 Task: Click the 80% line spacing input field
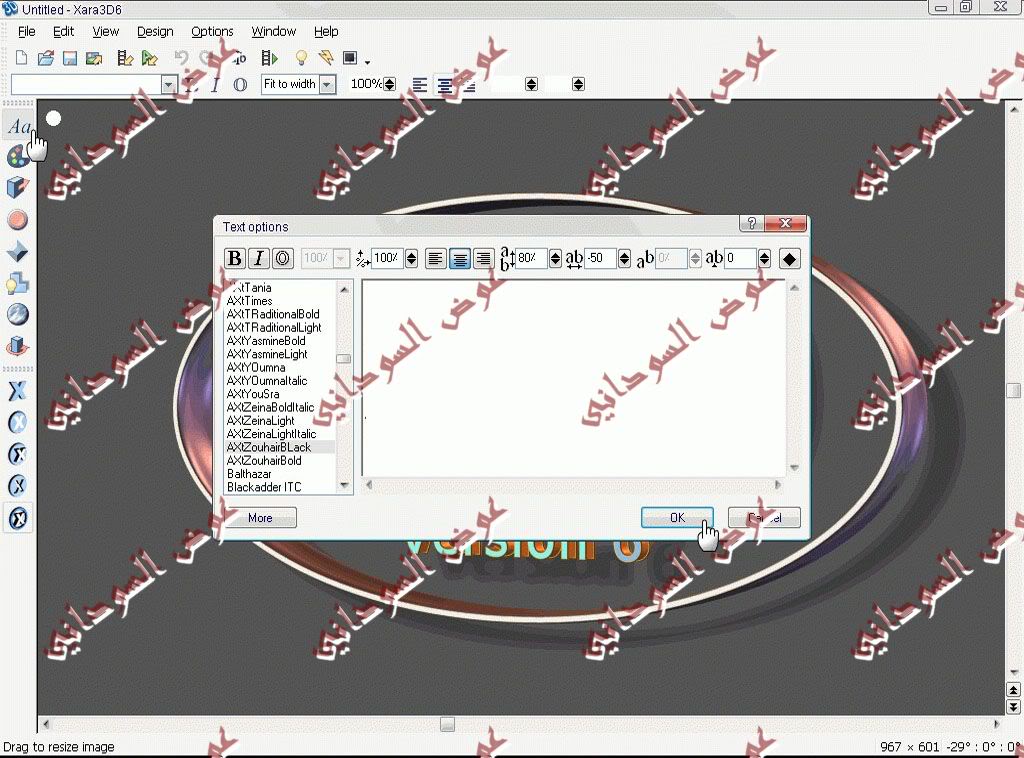532,259
